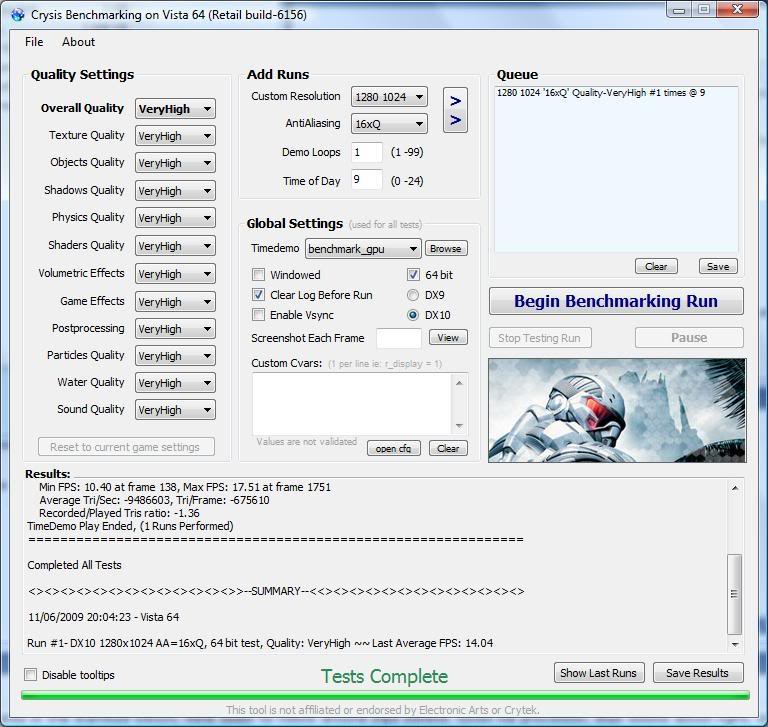This screenshot has height=727, width=768.
Task: Open the File menu
Action: pyautogui.click(x=34, y=42)
